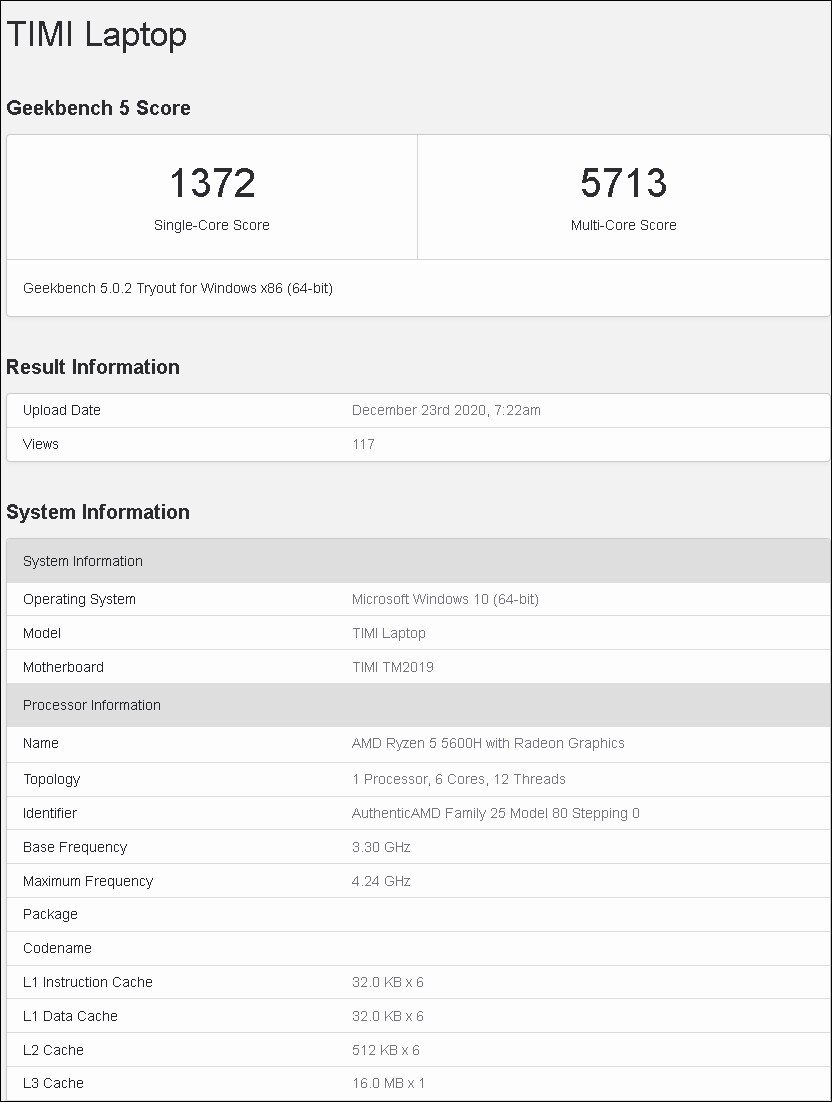Click the Name row label
This screenshot has height=1102, width=832.
41,744
